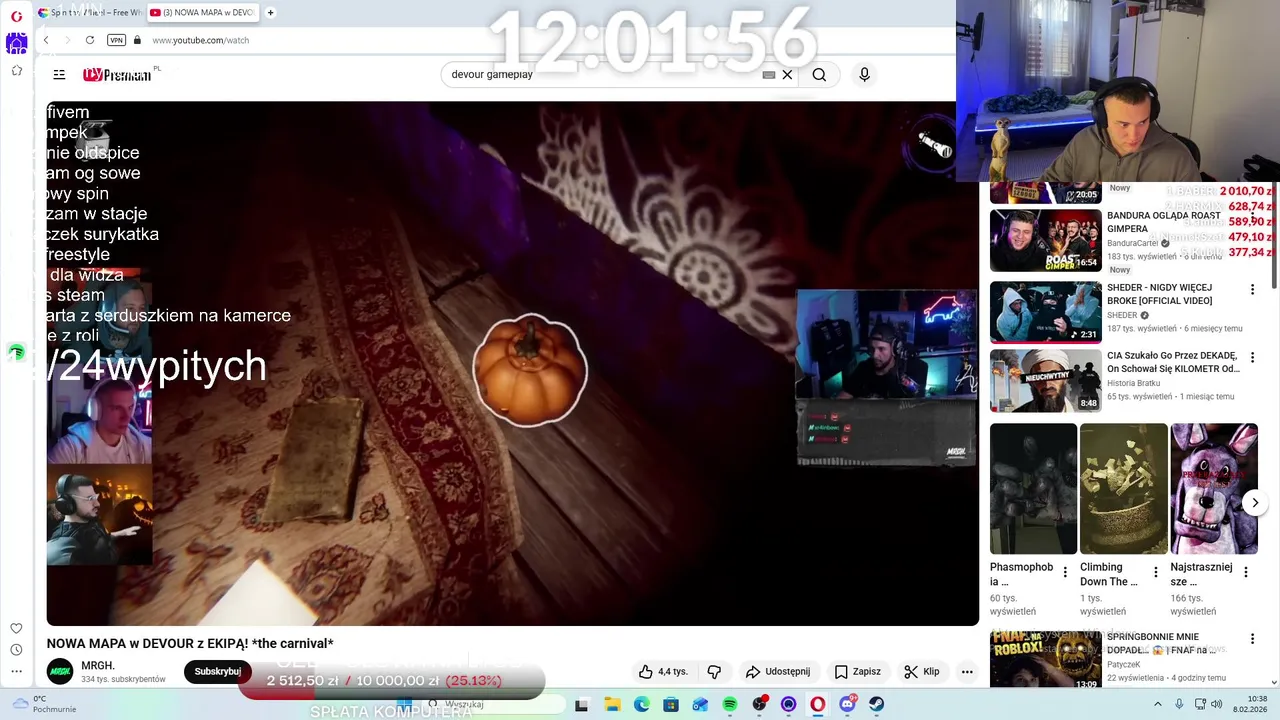1280x720 pixels.
Task: Open a new browser tab with plus
Action: (x=270, y=13)
